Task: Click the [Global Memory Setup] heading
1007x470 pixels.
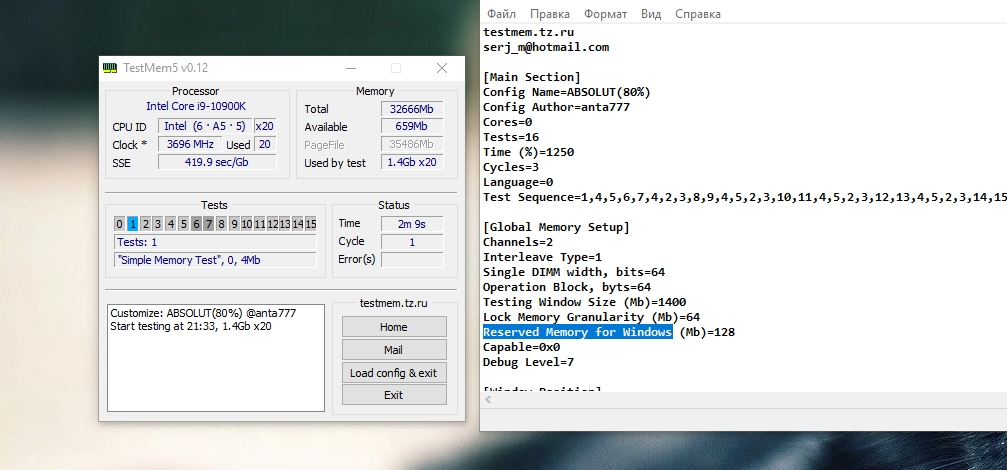Action: coord(556,227)
